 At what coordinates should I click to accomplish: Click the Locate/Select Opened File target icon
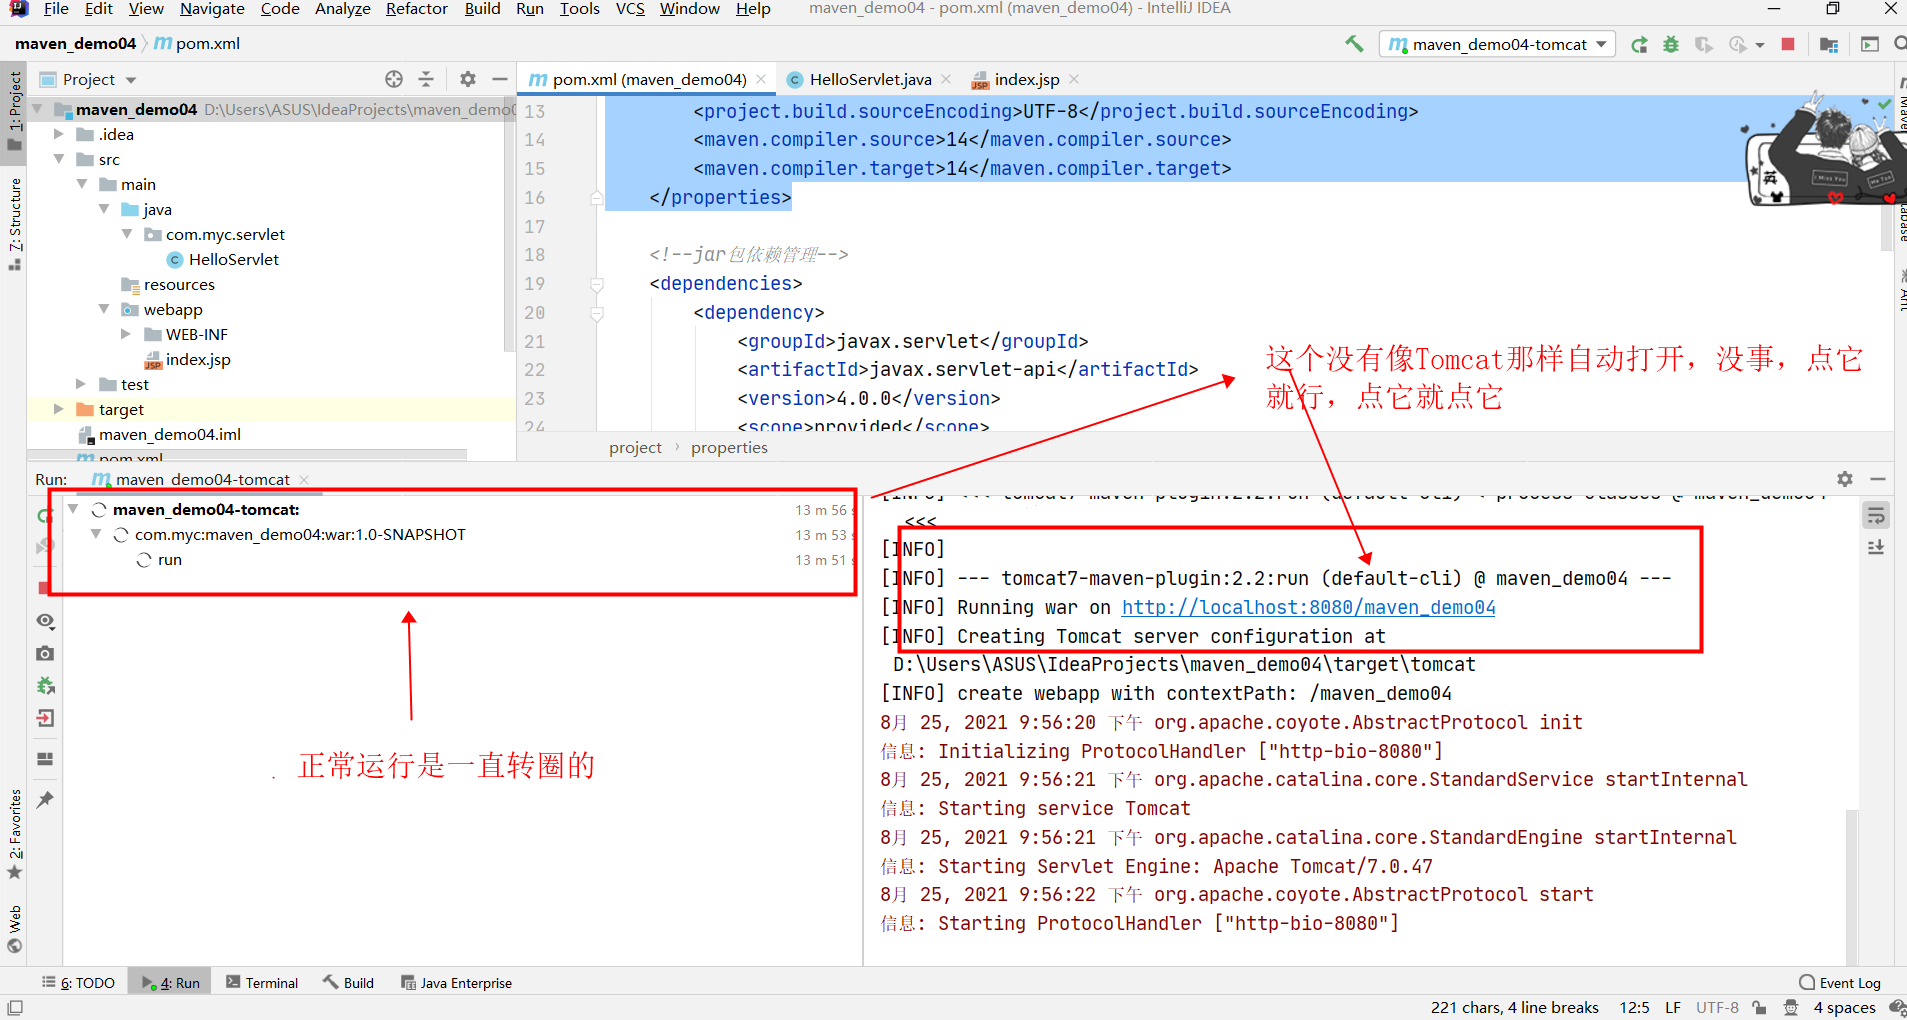(x=394, y=79)
